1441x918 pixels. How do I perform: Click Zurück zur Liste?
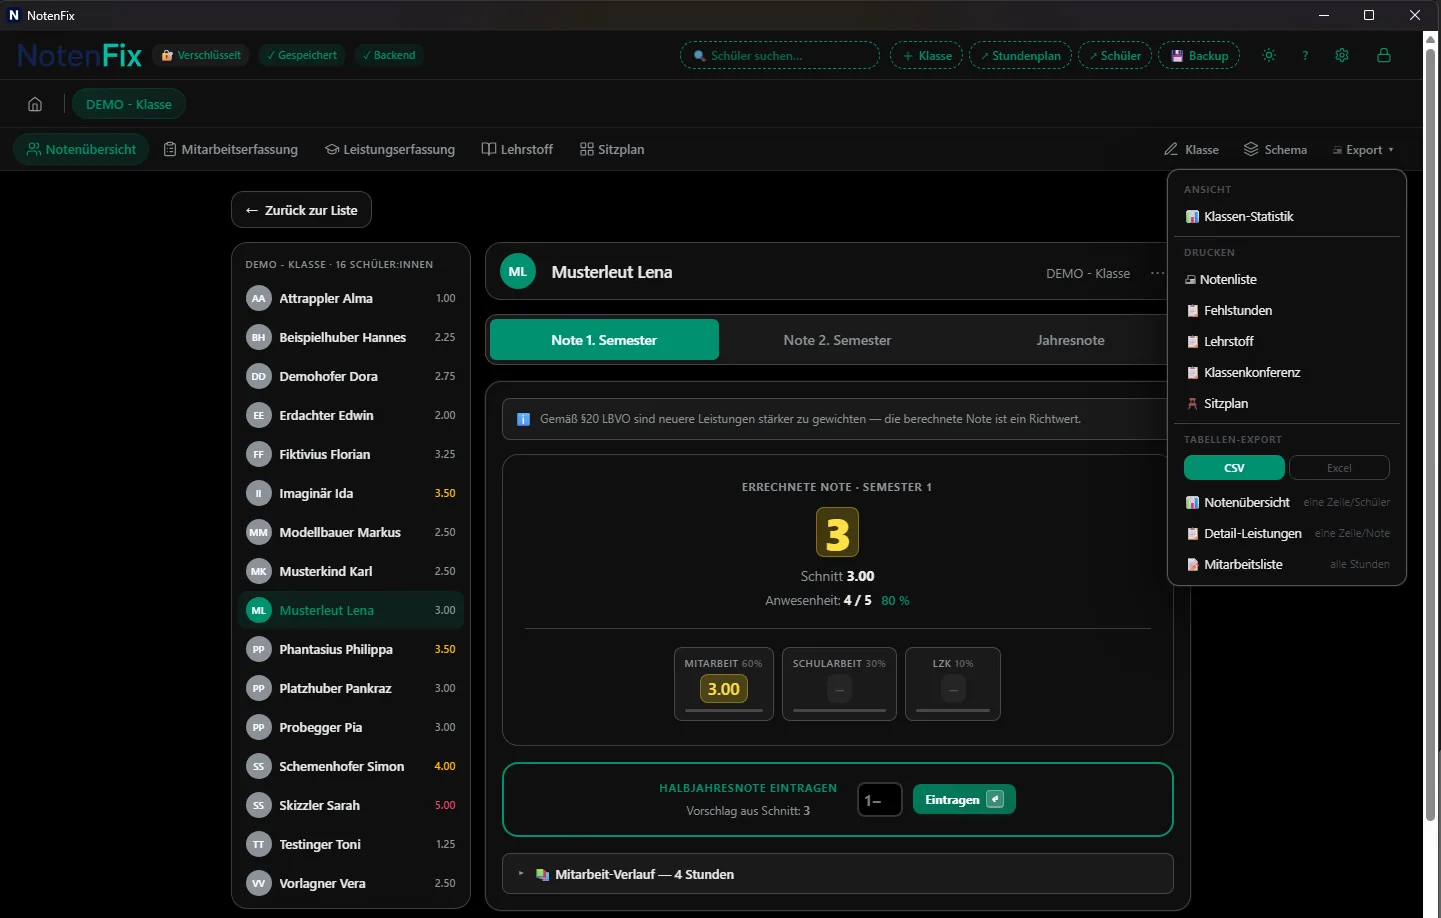(x=302, y=210)
